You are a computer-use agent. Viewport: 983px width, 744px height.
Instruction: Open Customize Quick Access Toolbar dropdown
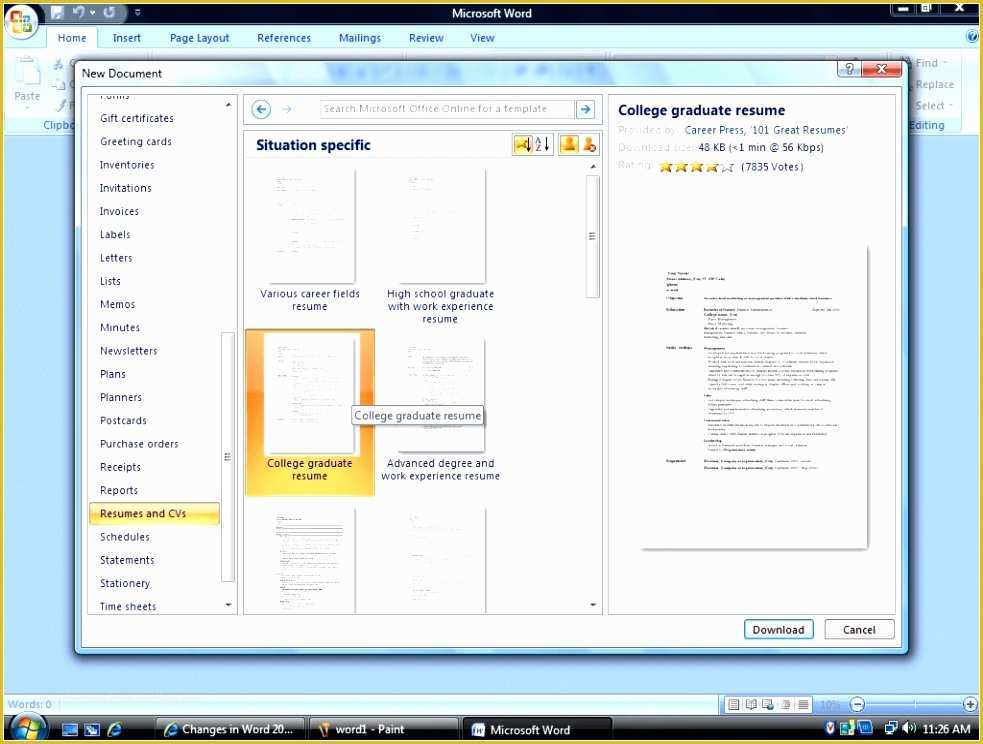click(137, 12)
